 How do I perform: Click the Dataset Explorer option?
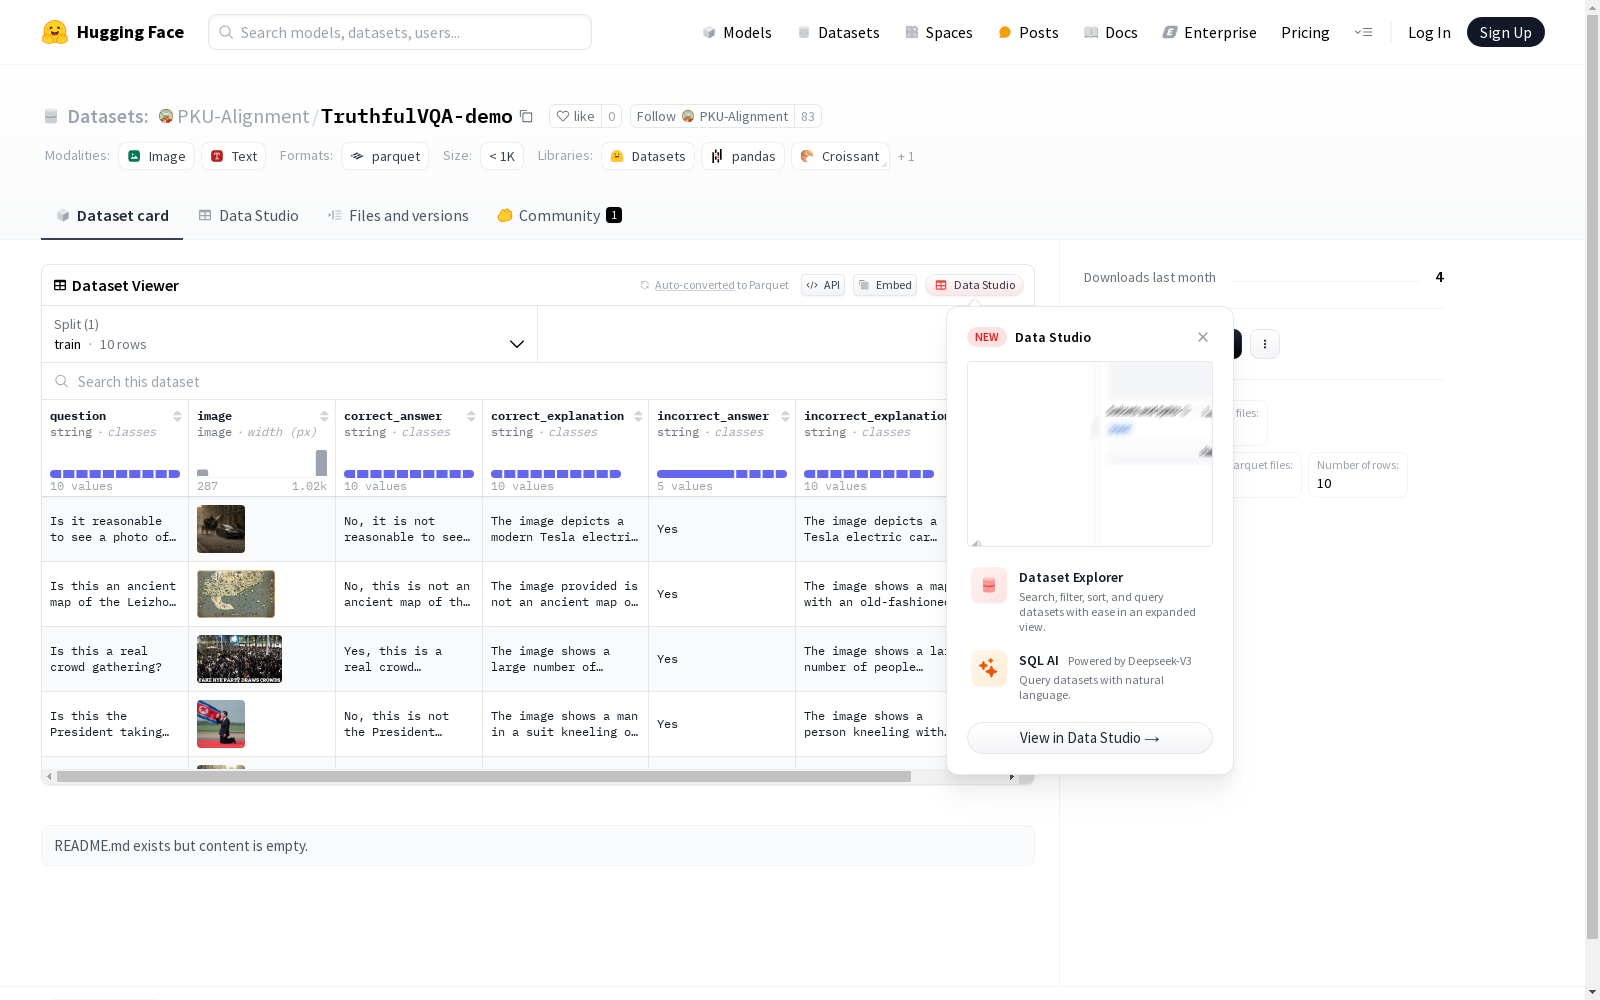pyautogui.click(x=1090, y=601)
